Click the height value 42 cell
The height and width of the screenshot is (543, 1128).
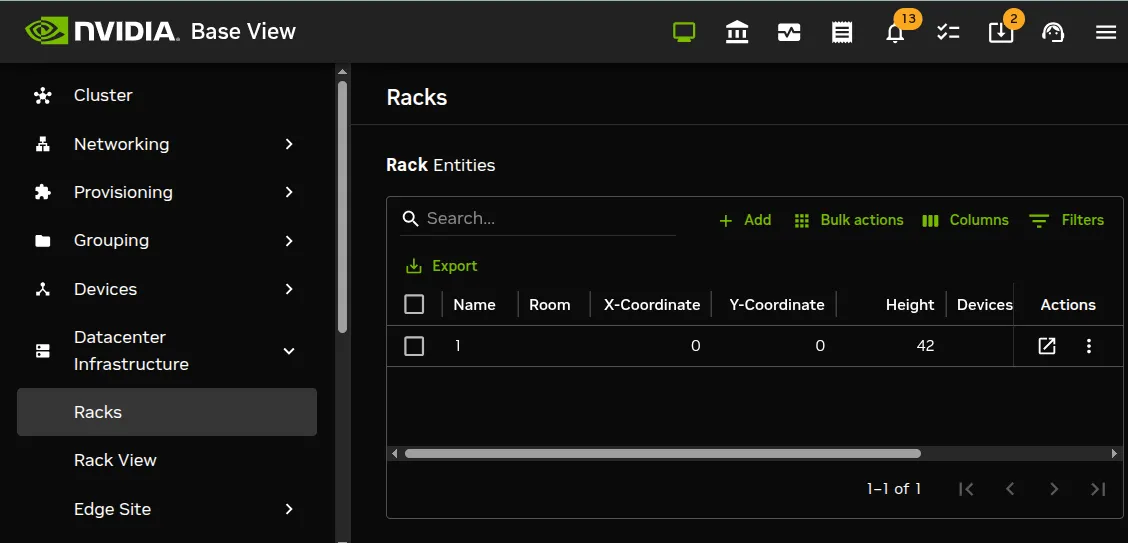coord(925,346)
